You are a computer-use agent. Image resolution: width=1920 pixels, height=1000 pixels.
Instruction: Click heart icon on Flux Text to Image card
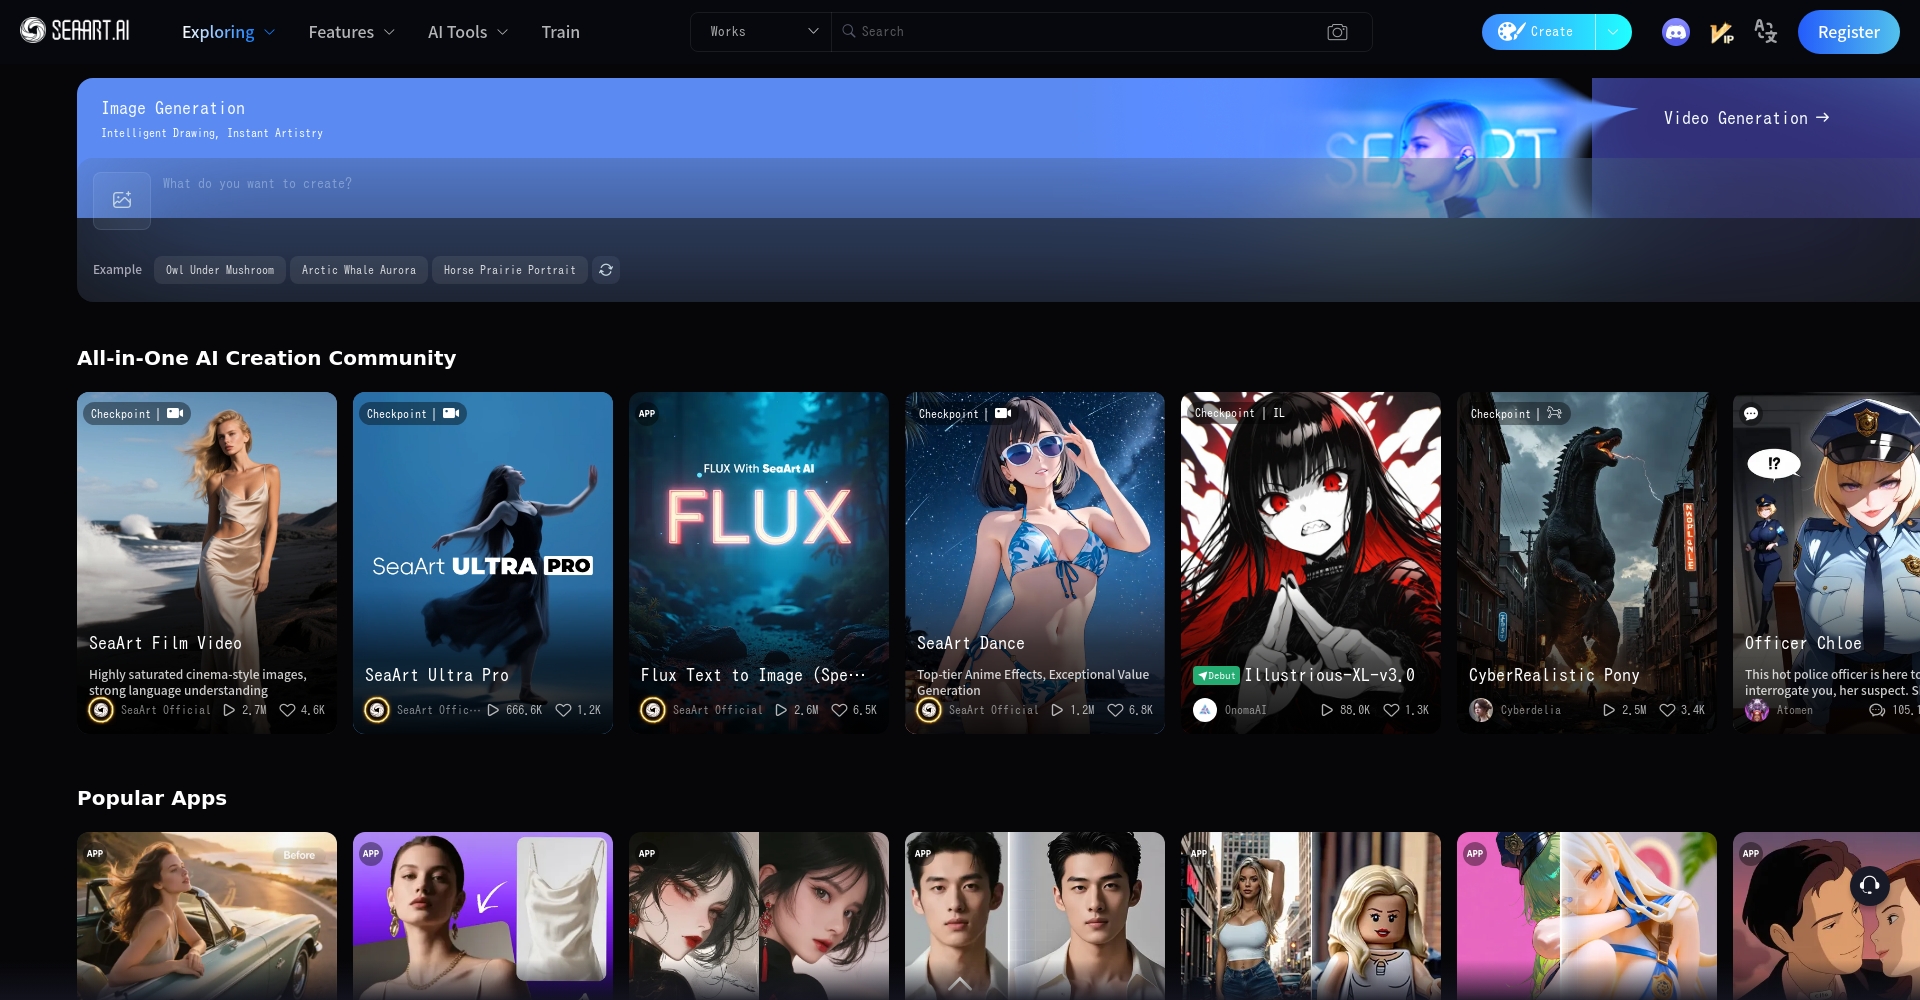(839, 710)
